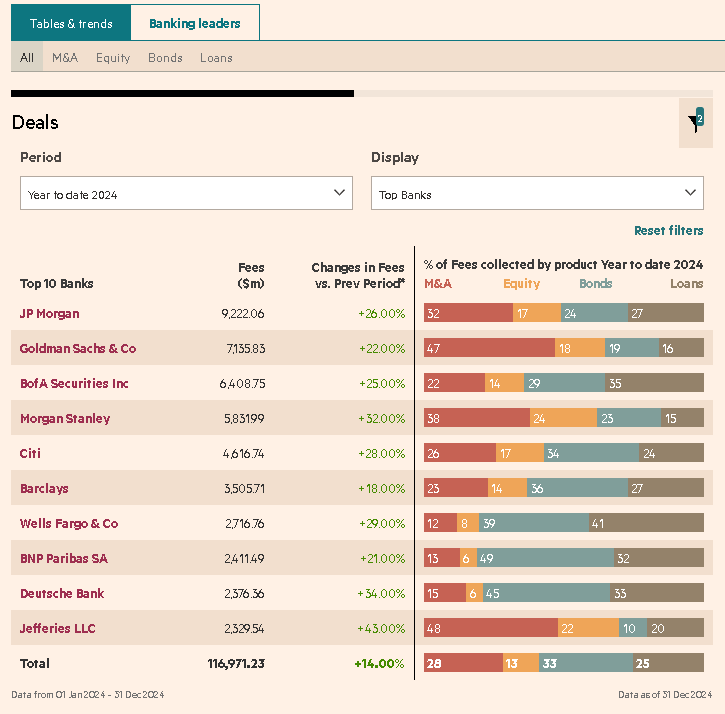Open the Display dropdown Top Banks

coord(537,193)
